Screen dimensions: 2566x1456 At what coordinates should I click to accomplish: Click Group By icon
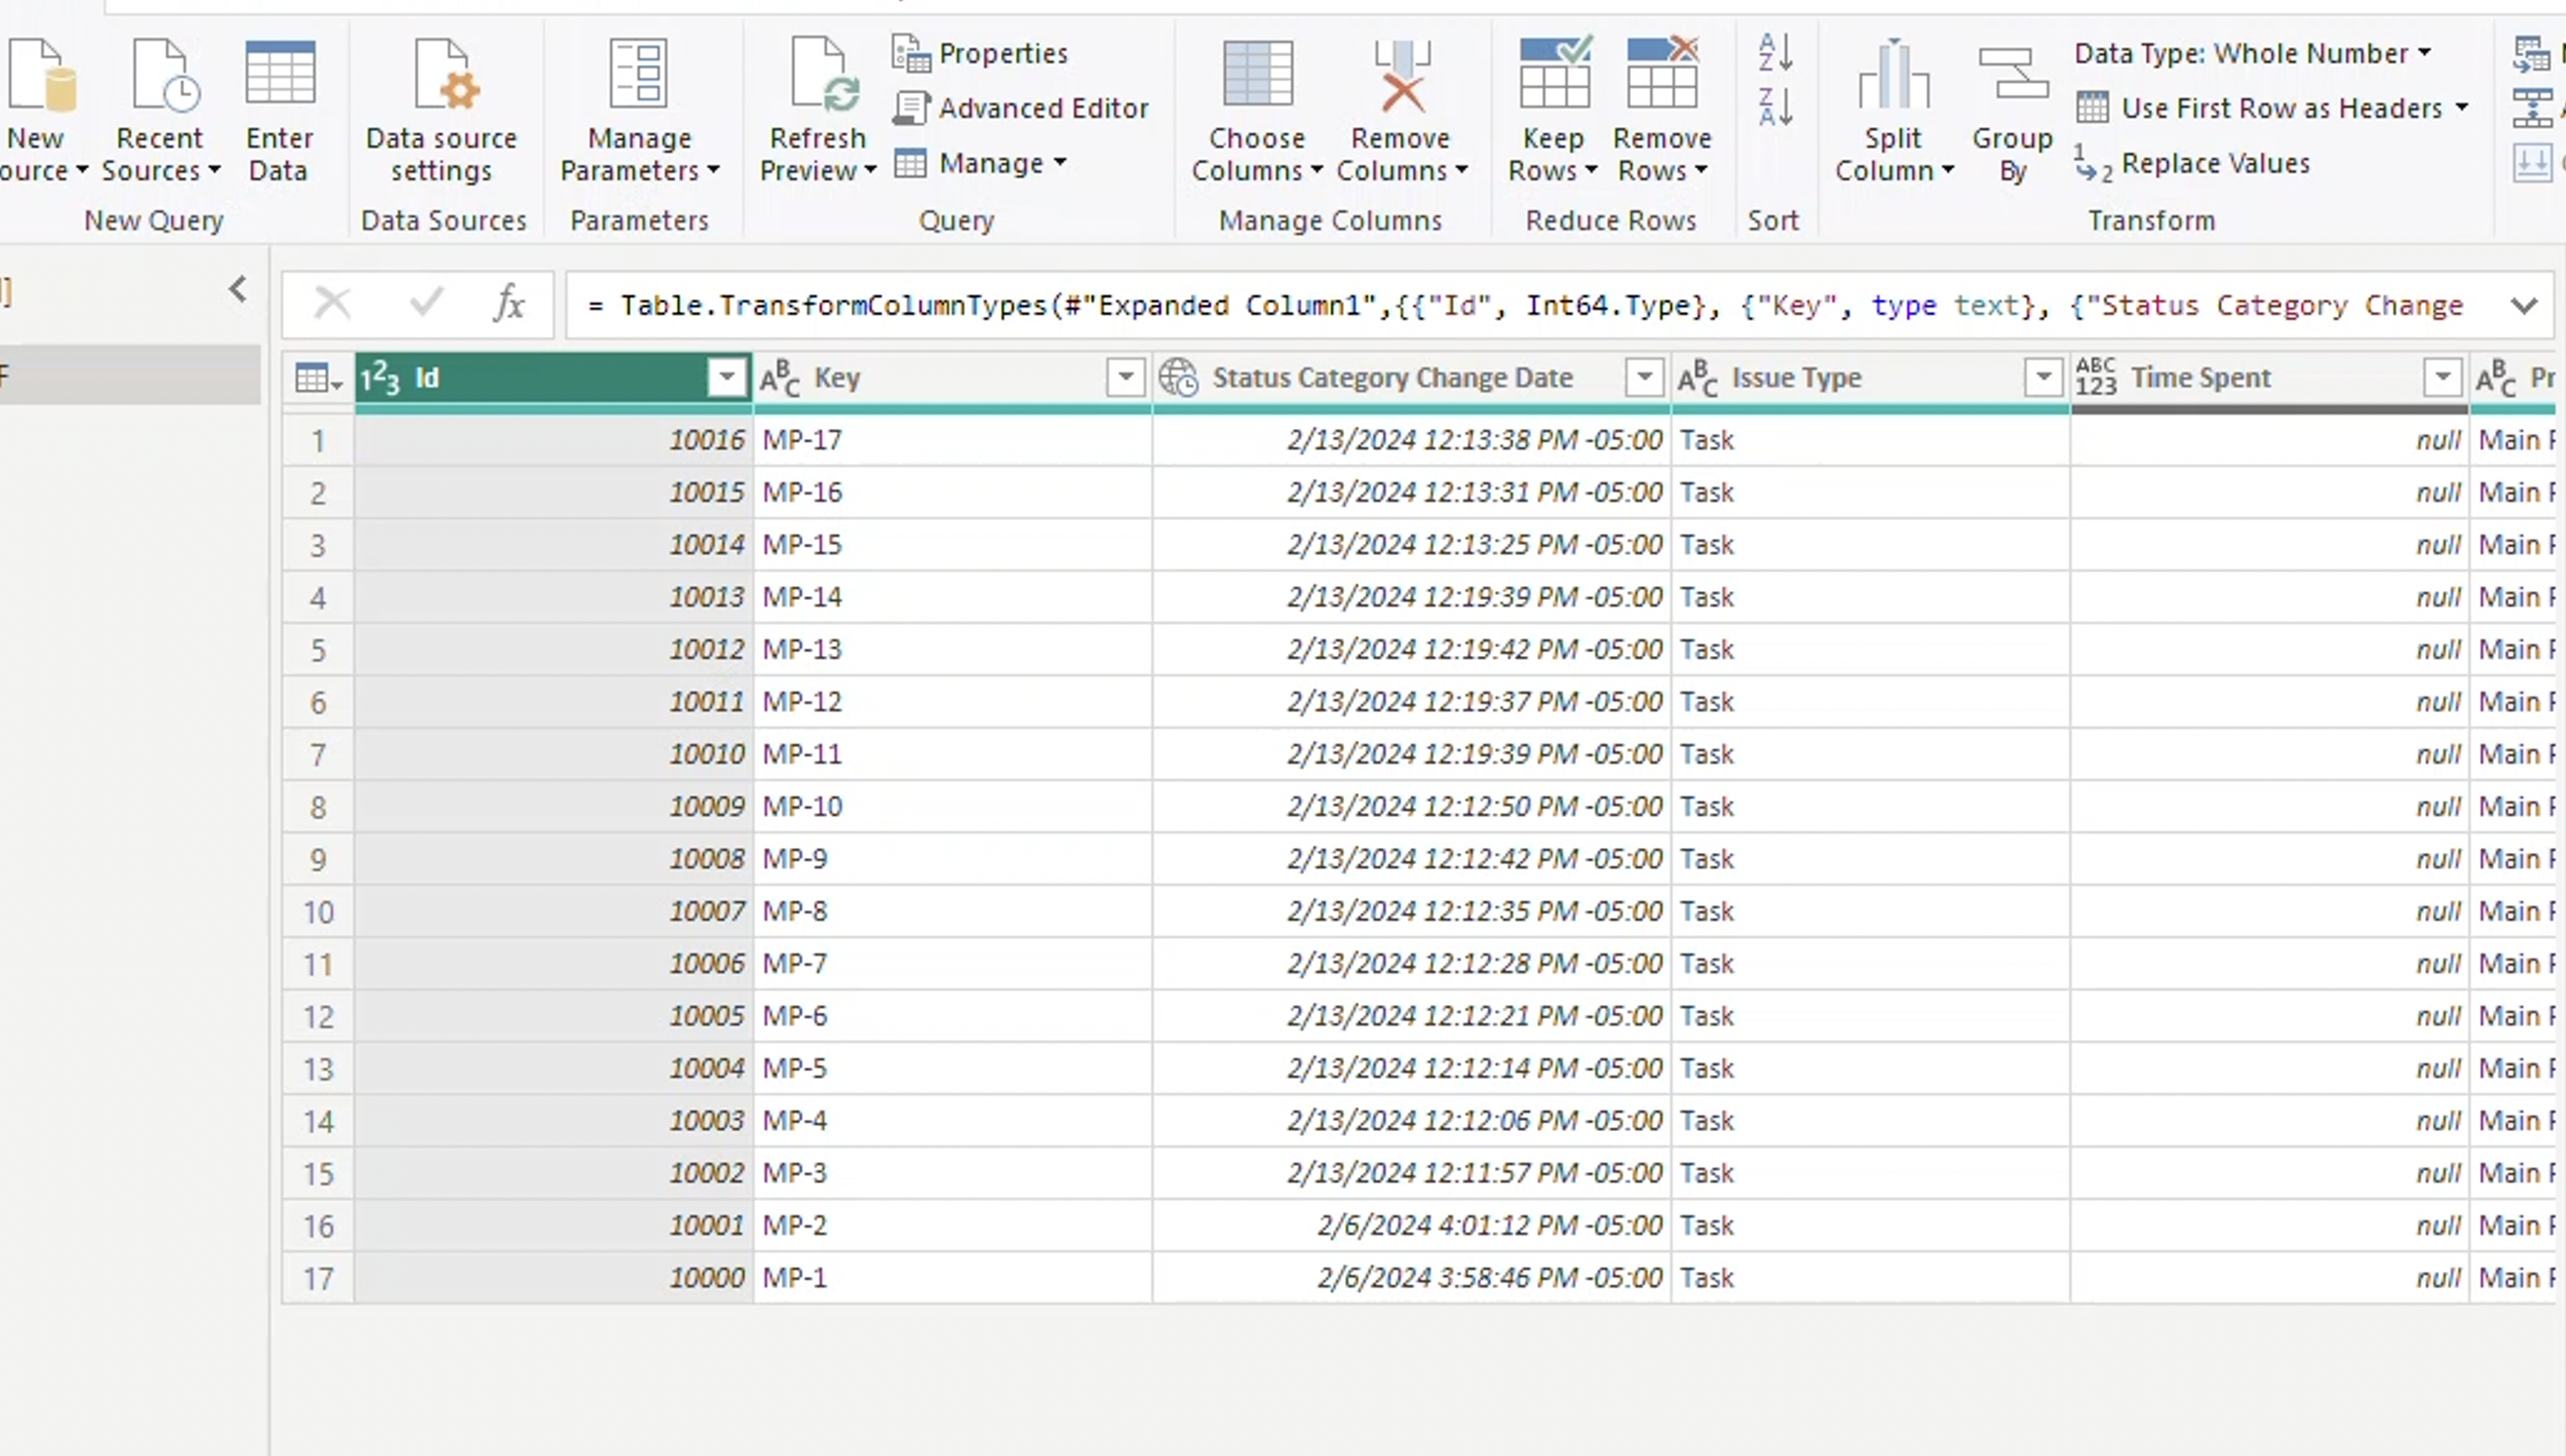pyautogui.click(x=2012, y=74)
